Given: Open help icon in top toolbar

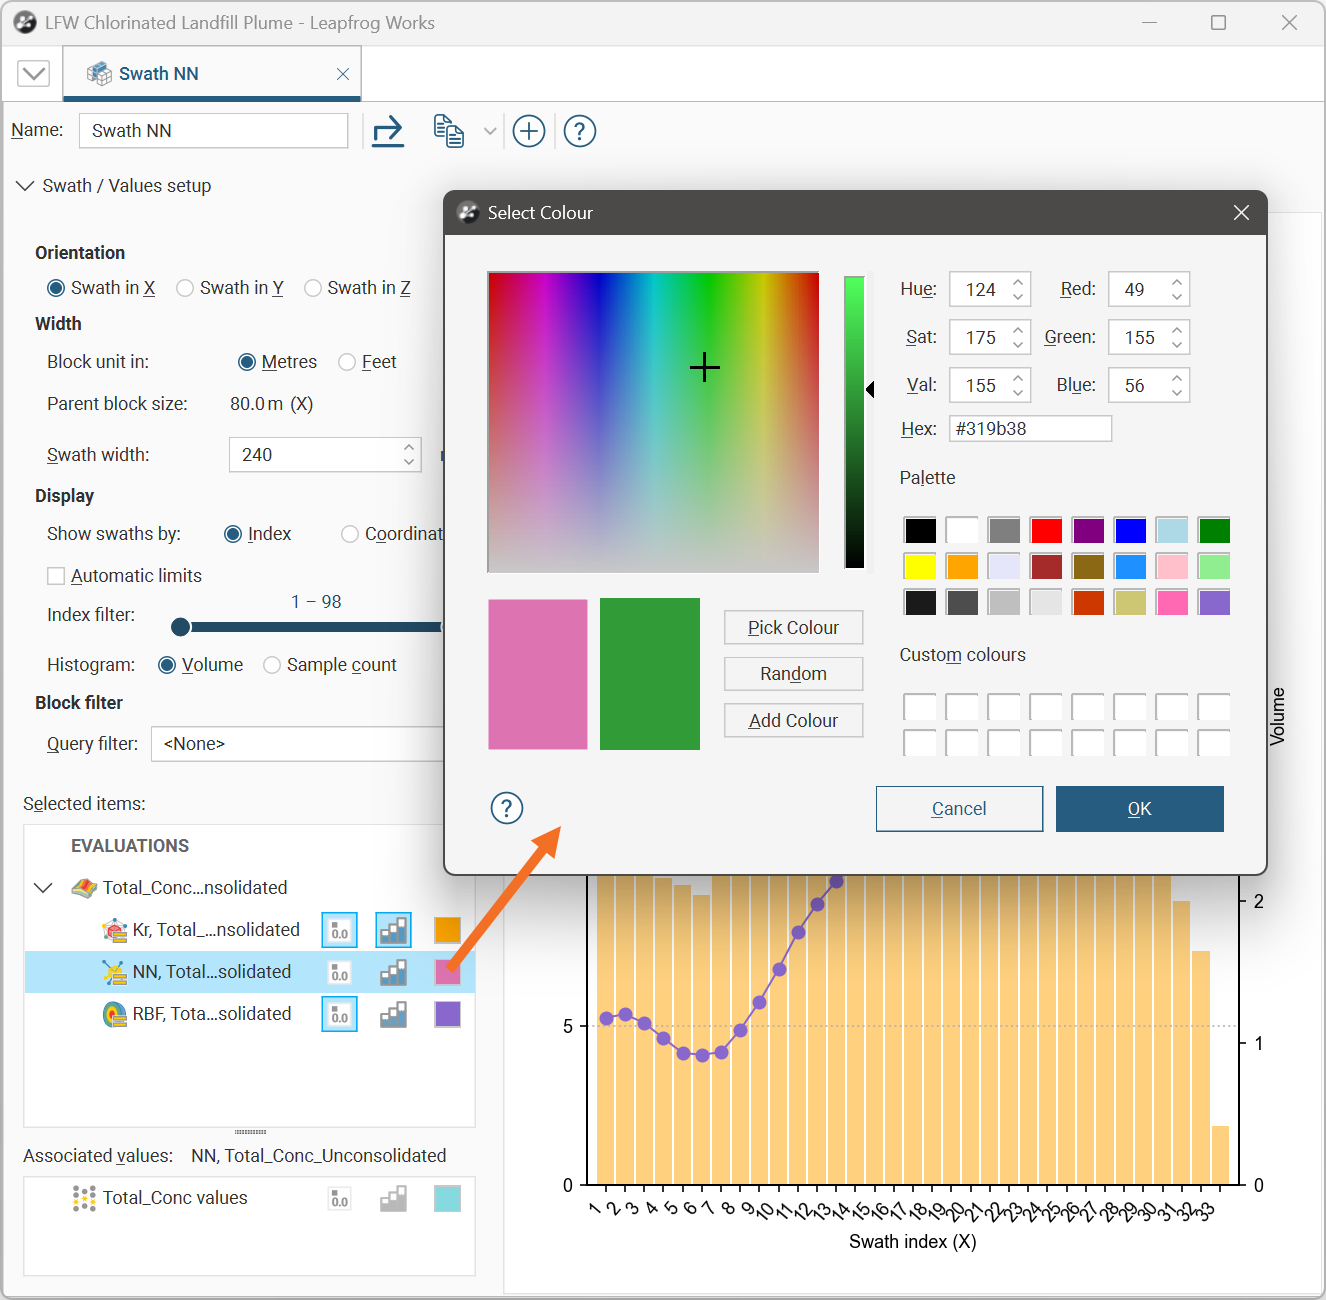Looking at the screenshot, I should pos(580,131).
